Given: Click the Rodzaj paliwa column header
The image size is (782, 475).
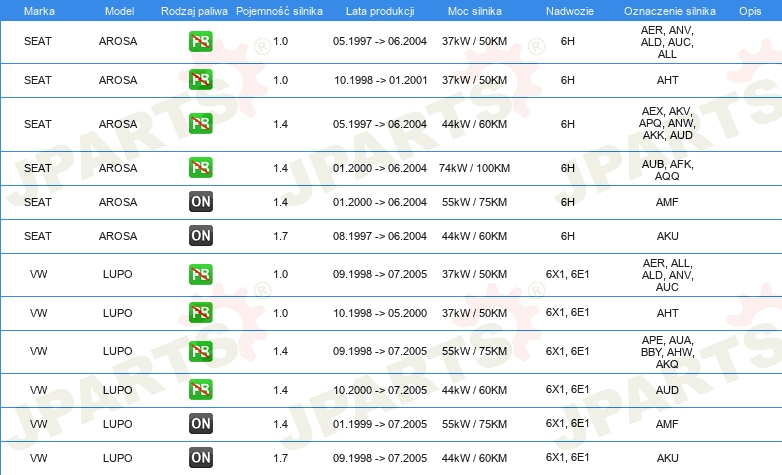Looking at the screenshot, I should coord(194,11).
